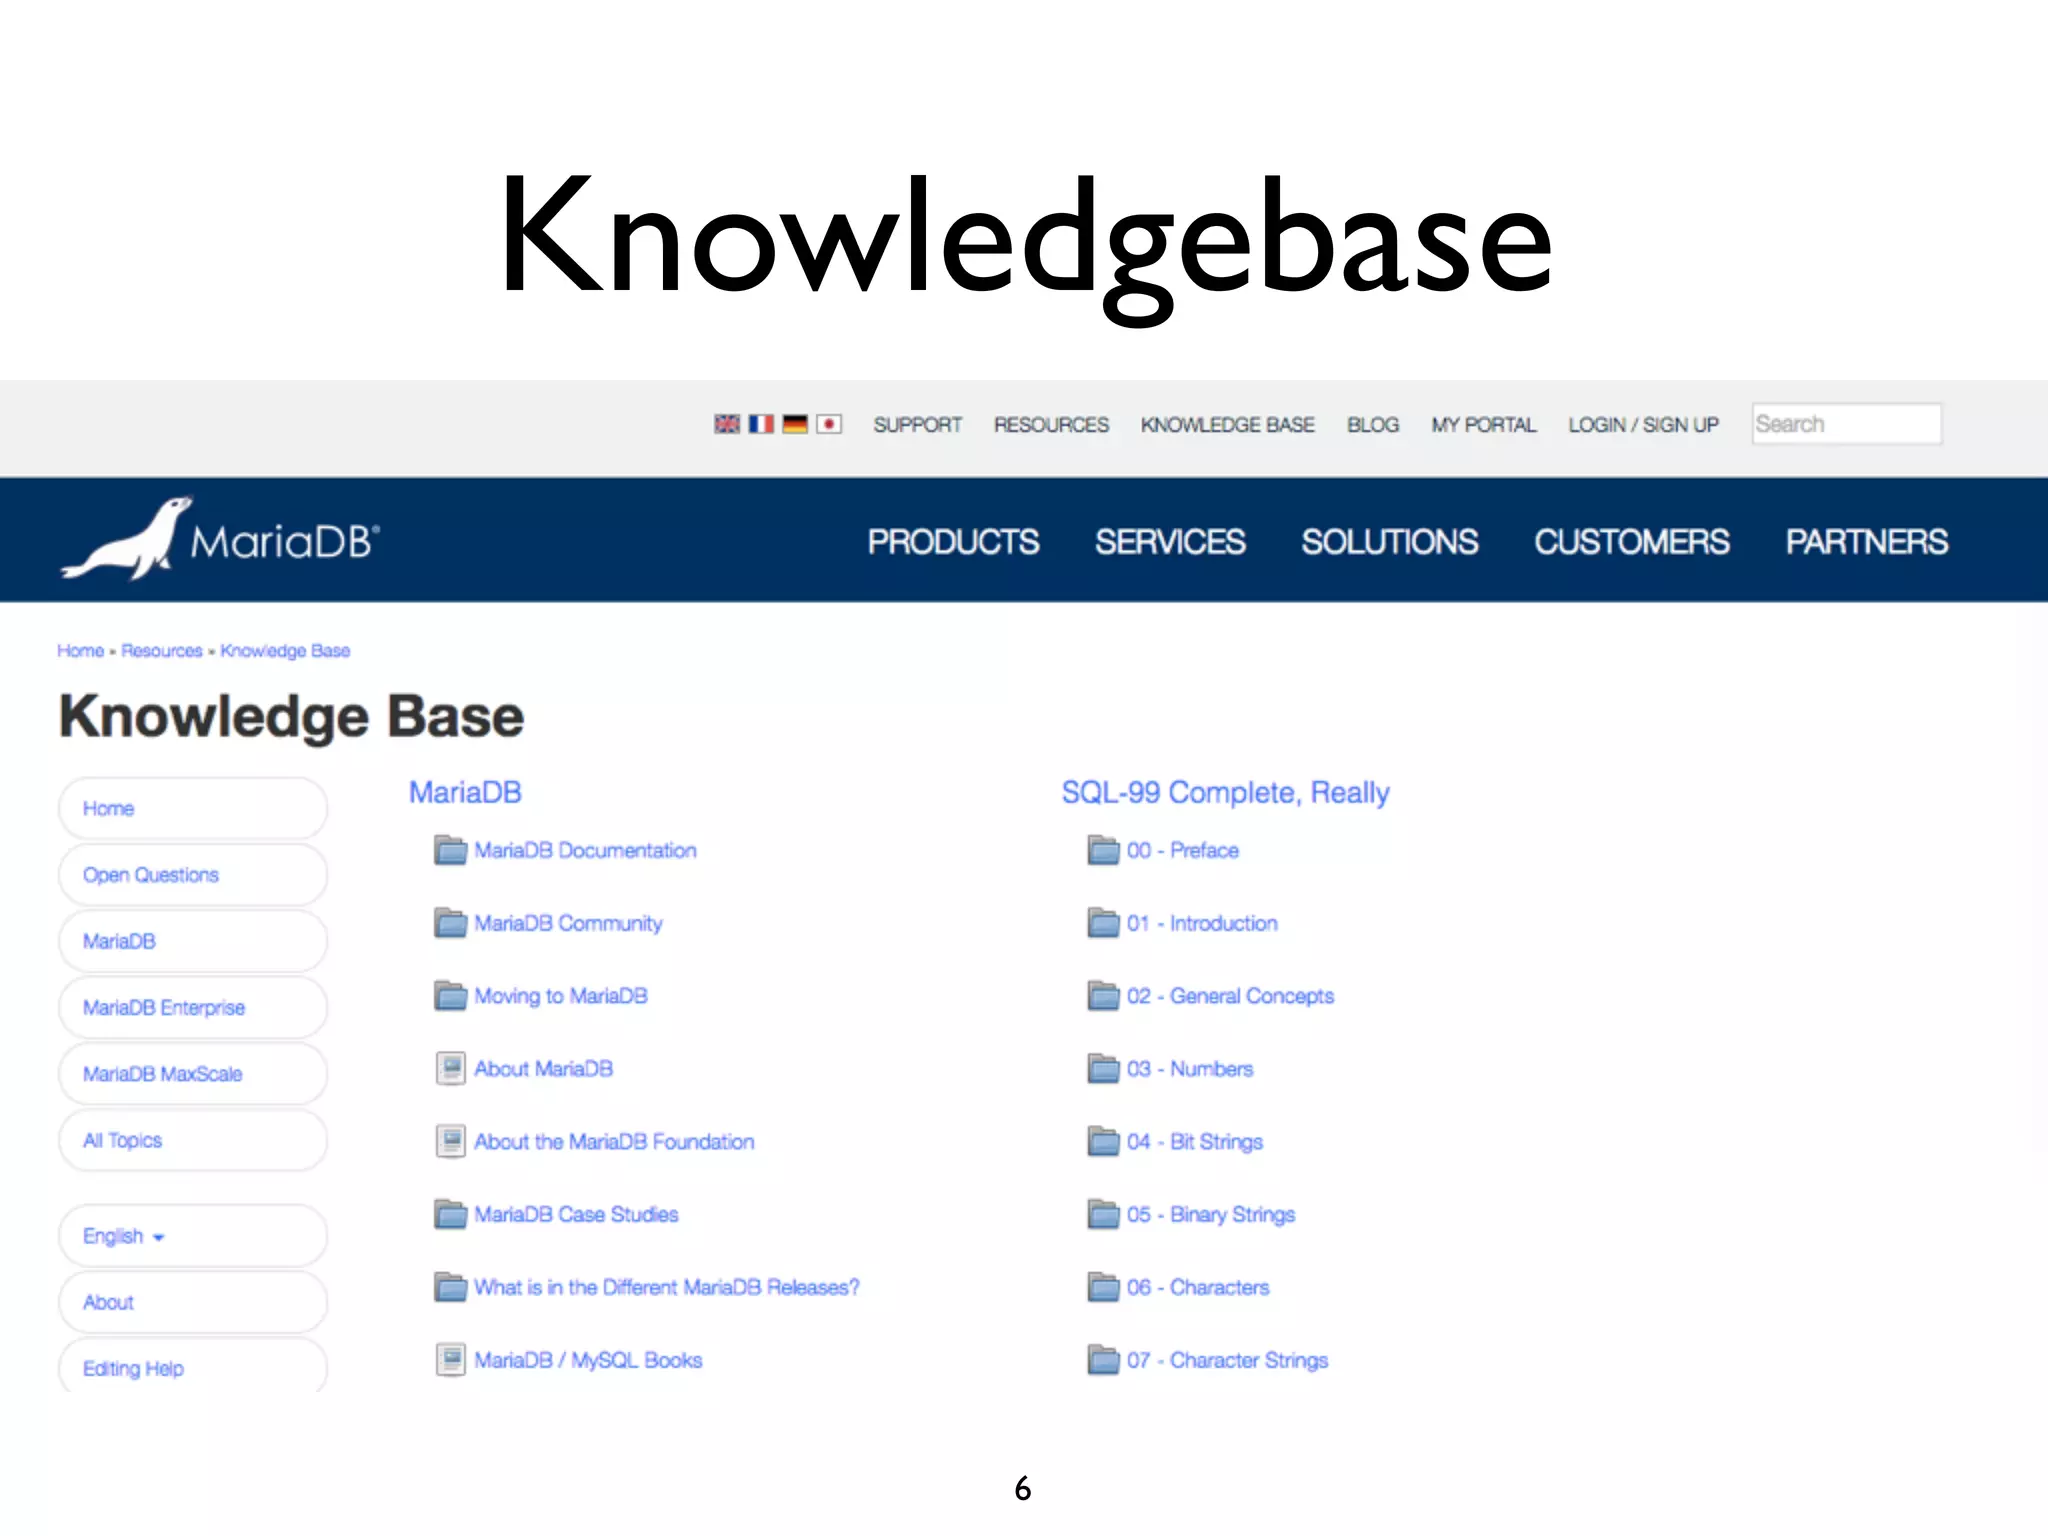Click into the Search field
Image resolution: width=2048 pixels, height=1536 pixels.
click(1847, 424)
